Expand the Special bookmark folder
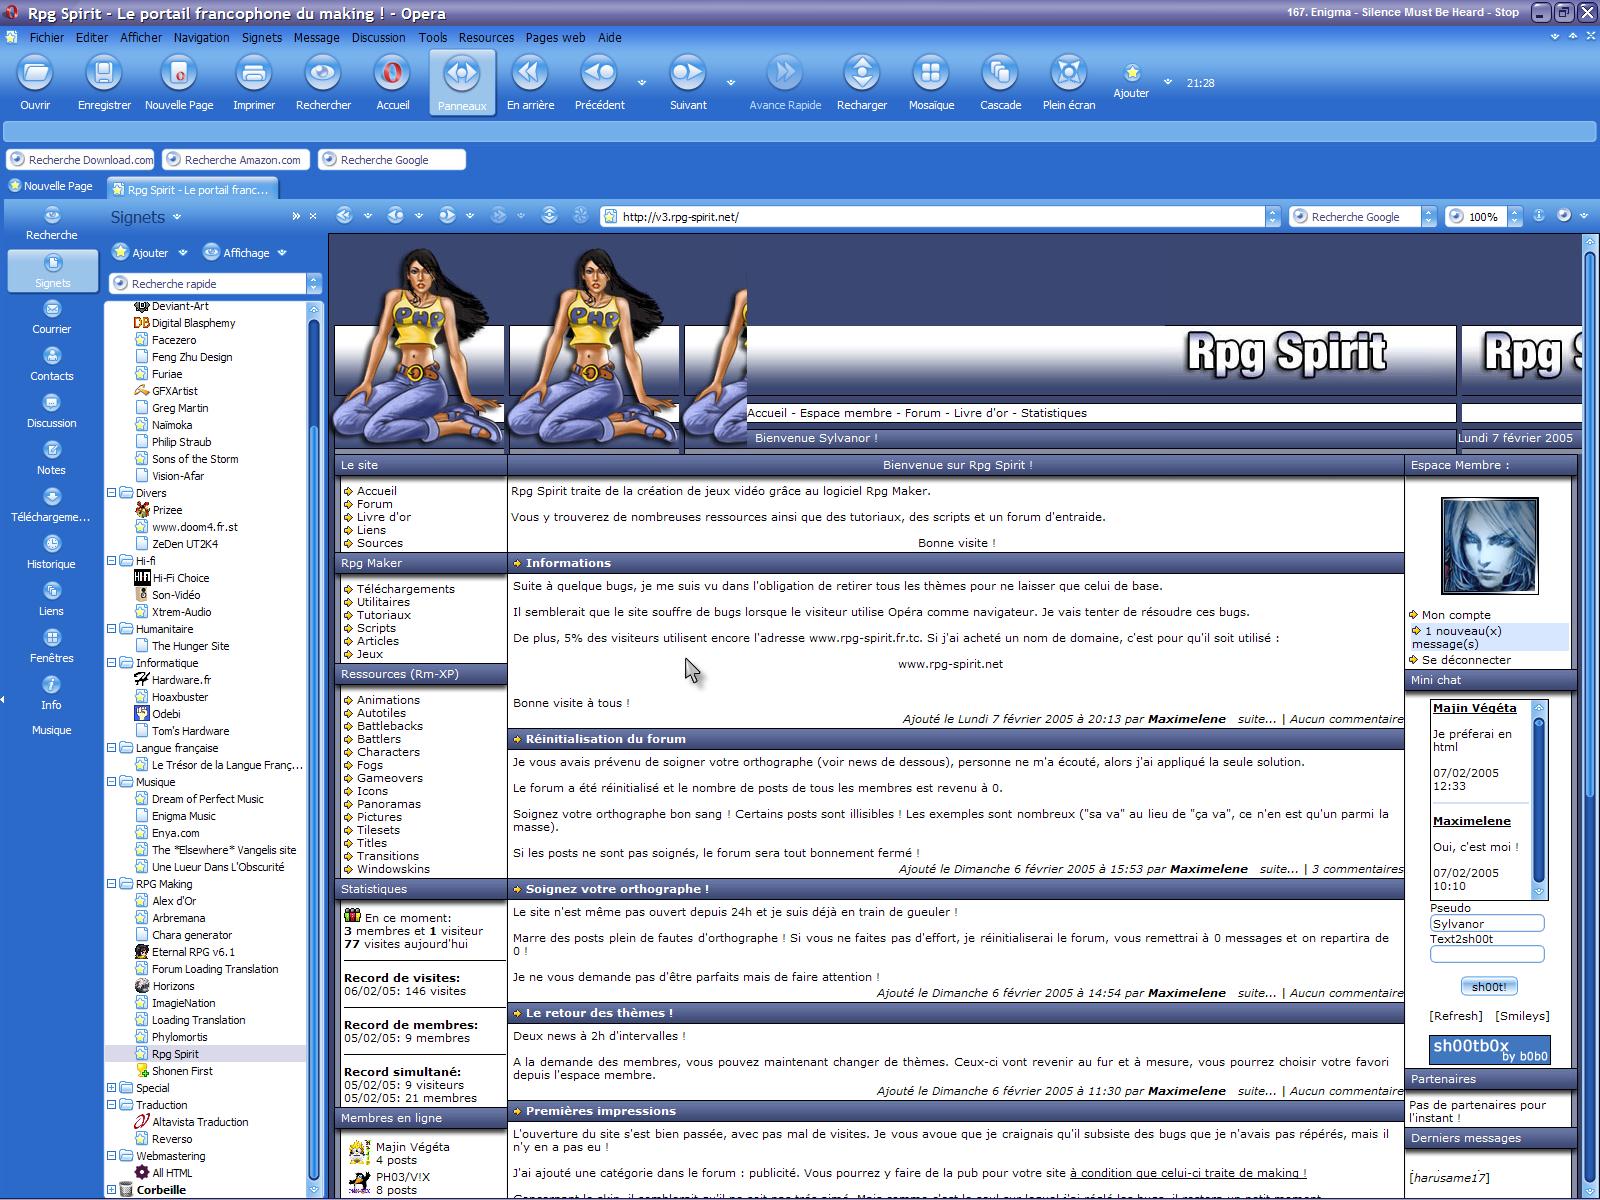Image resolution: width=1600 pixels, height=1200 pixels. tap(112, 1088)
